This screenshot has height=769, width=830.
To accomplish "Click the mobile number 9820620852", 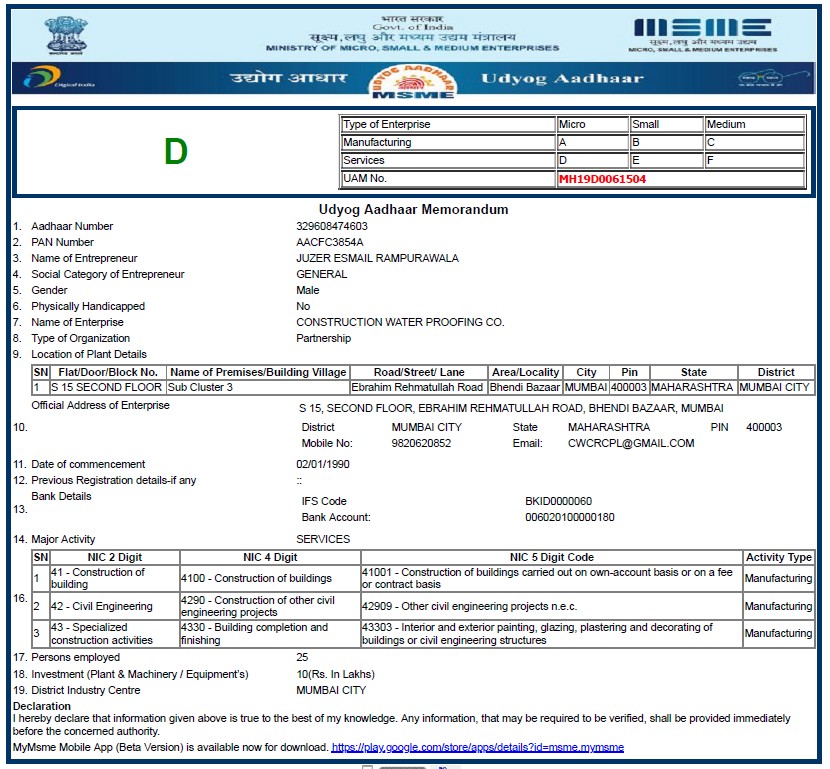I will [421, 443].
